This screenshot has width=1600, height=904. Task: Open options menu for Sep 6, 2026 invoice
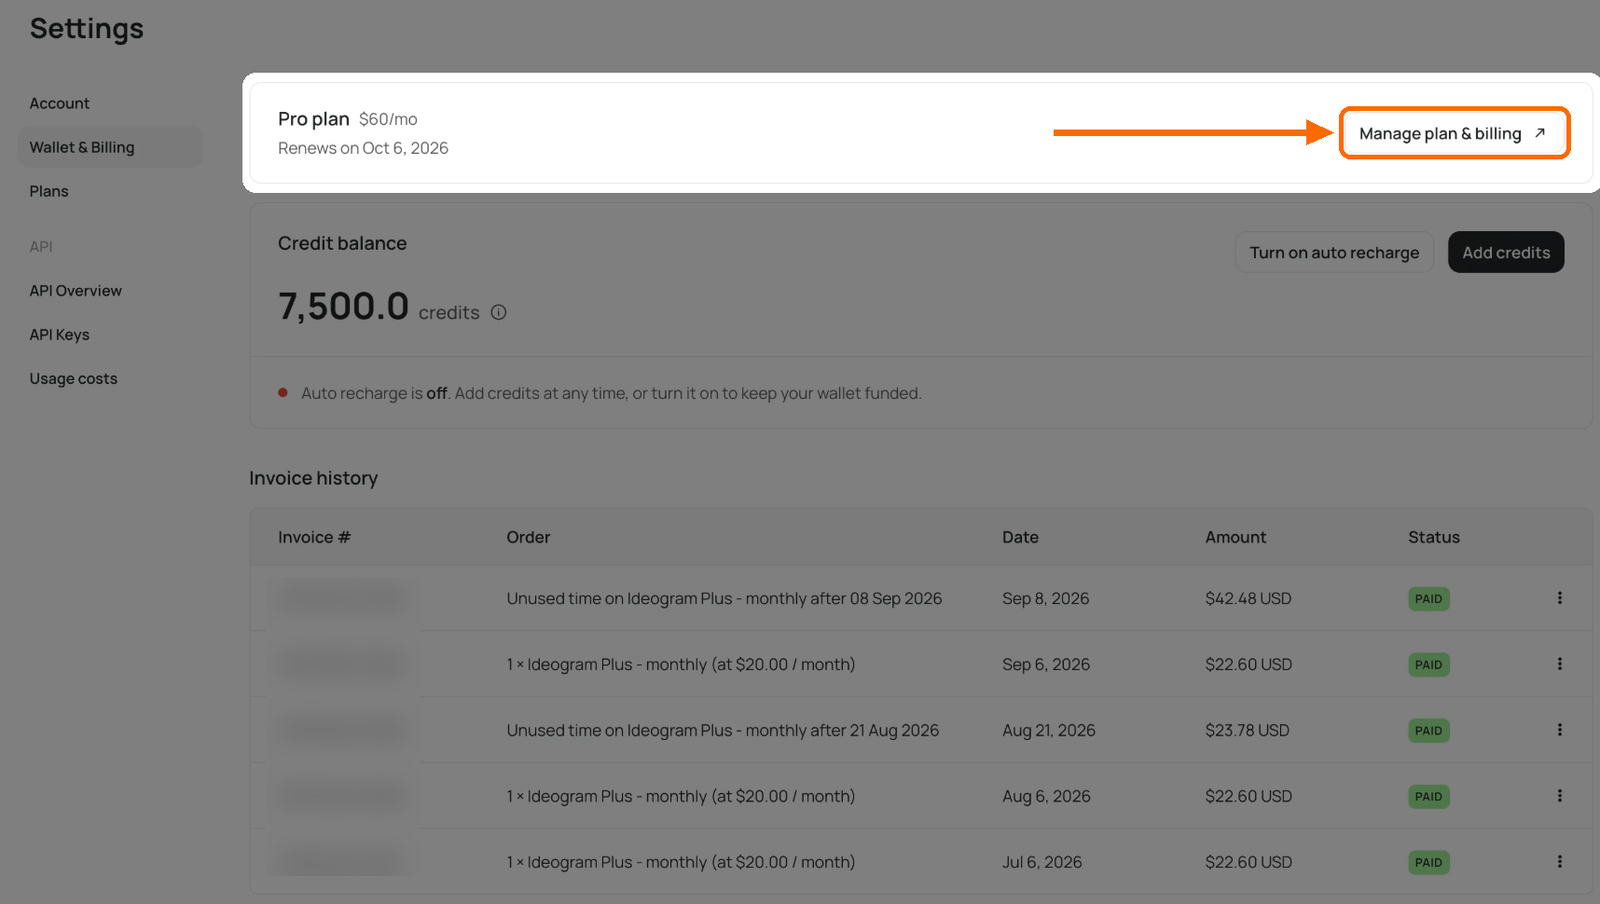(1559, 664)
